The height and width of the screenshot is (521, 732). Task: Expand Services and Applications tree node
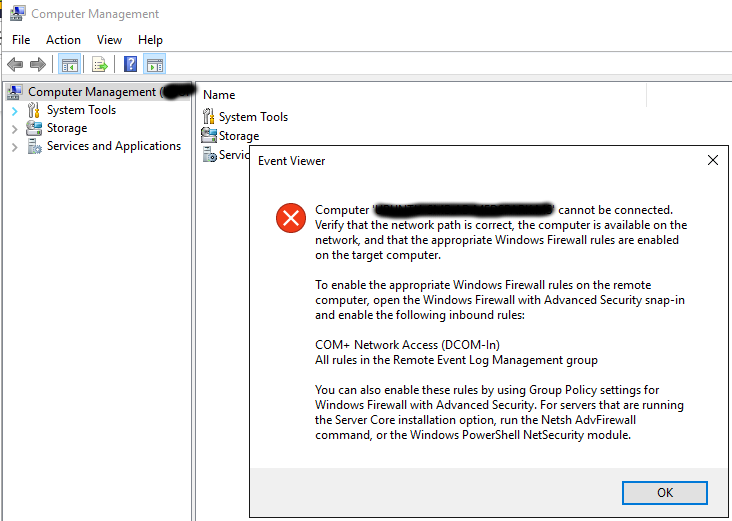pos(14,147)
